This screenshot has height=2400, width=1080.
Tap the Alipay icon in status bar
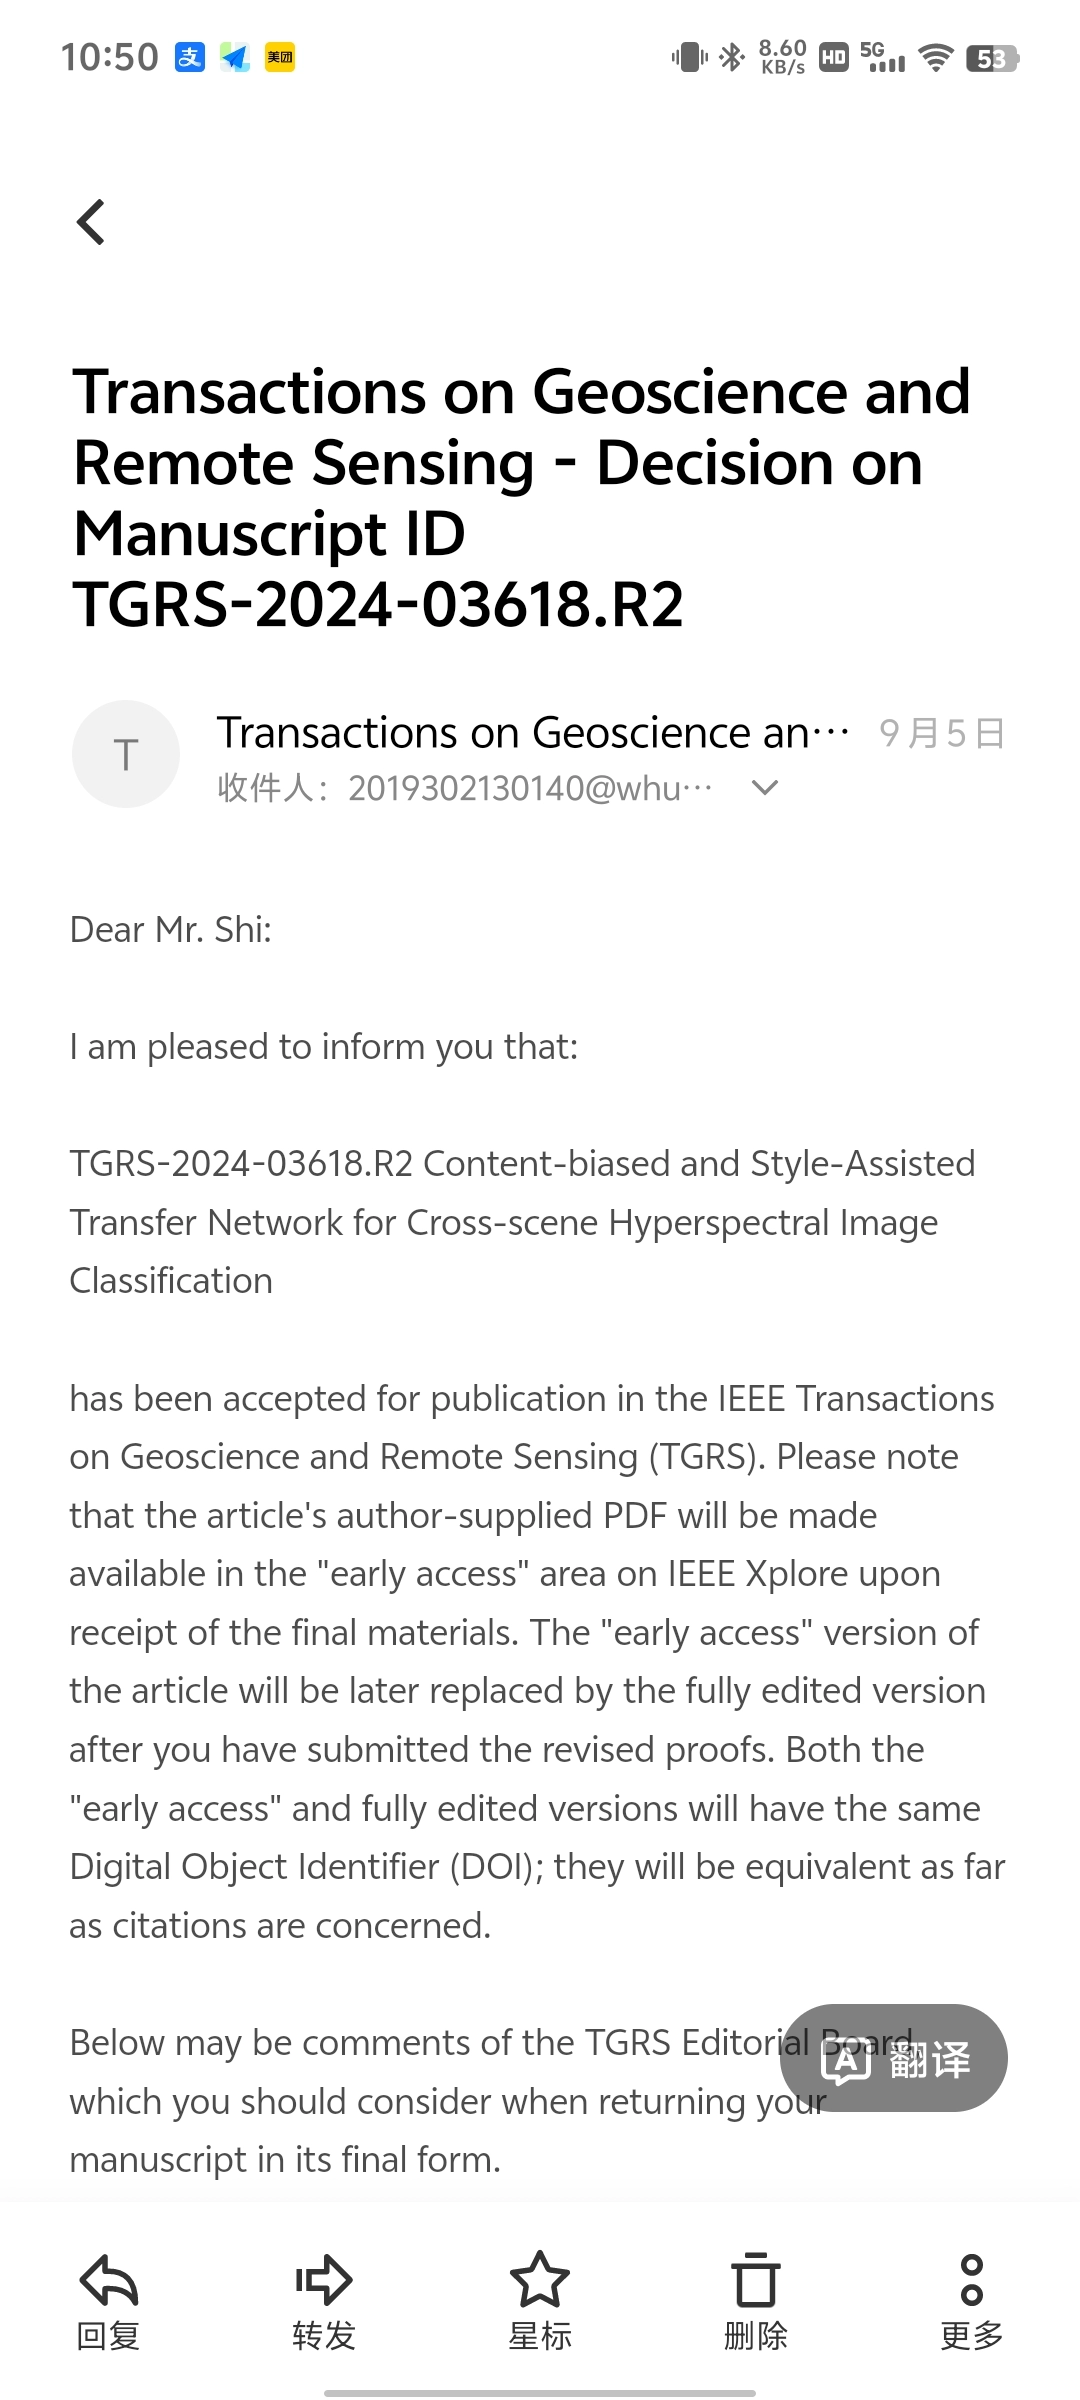click(x=190, y=58)
